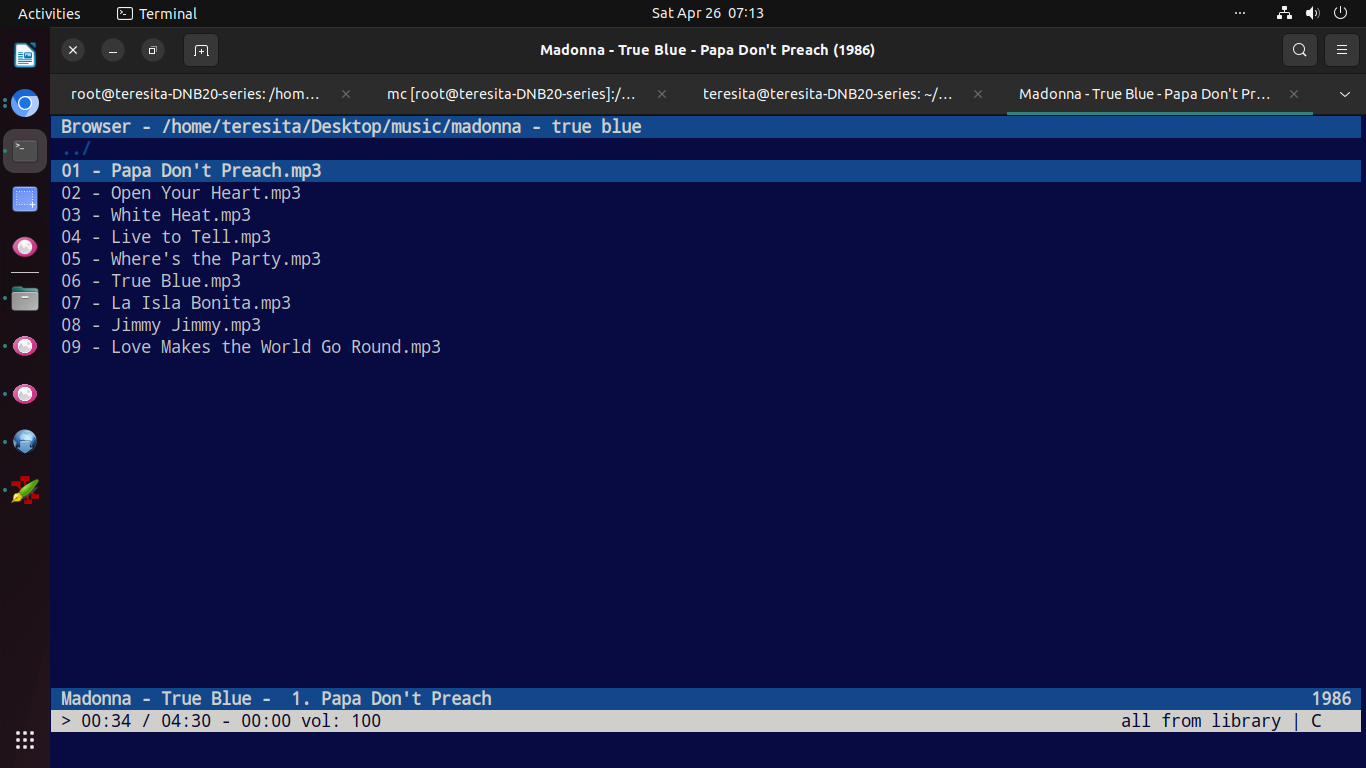Close the teresita home terminal tab
The width and height of the screenshot is (1366, 768).
[978, 94]
